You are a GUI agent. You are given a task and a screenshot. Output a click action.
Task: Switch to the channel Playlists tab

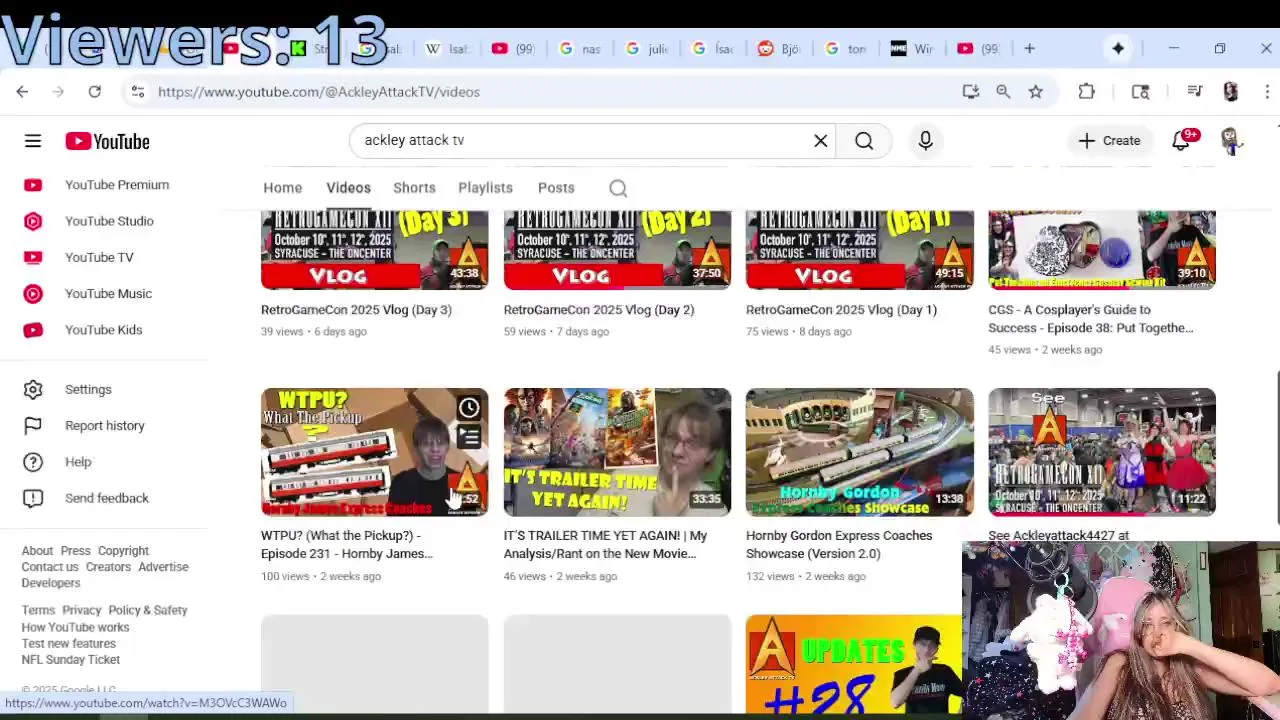pyautogui.click(x=485, y=188)
